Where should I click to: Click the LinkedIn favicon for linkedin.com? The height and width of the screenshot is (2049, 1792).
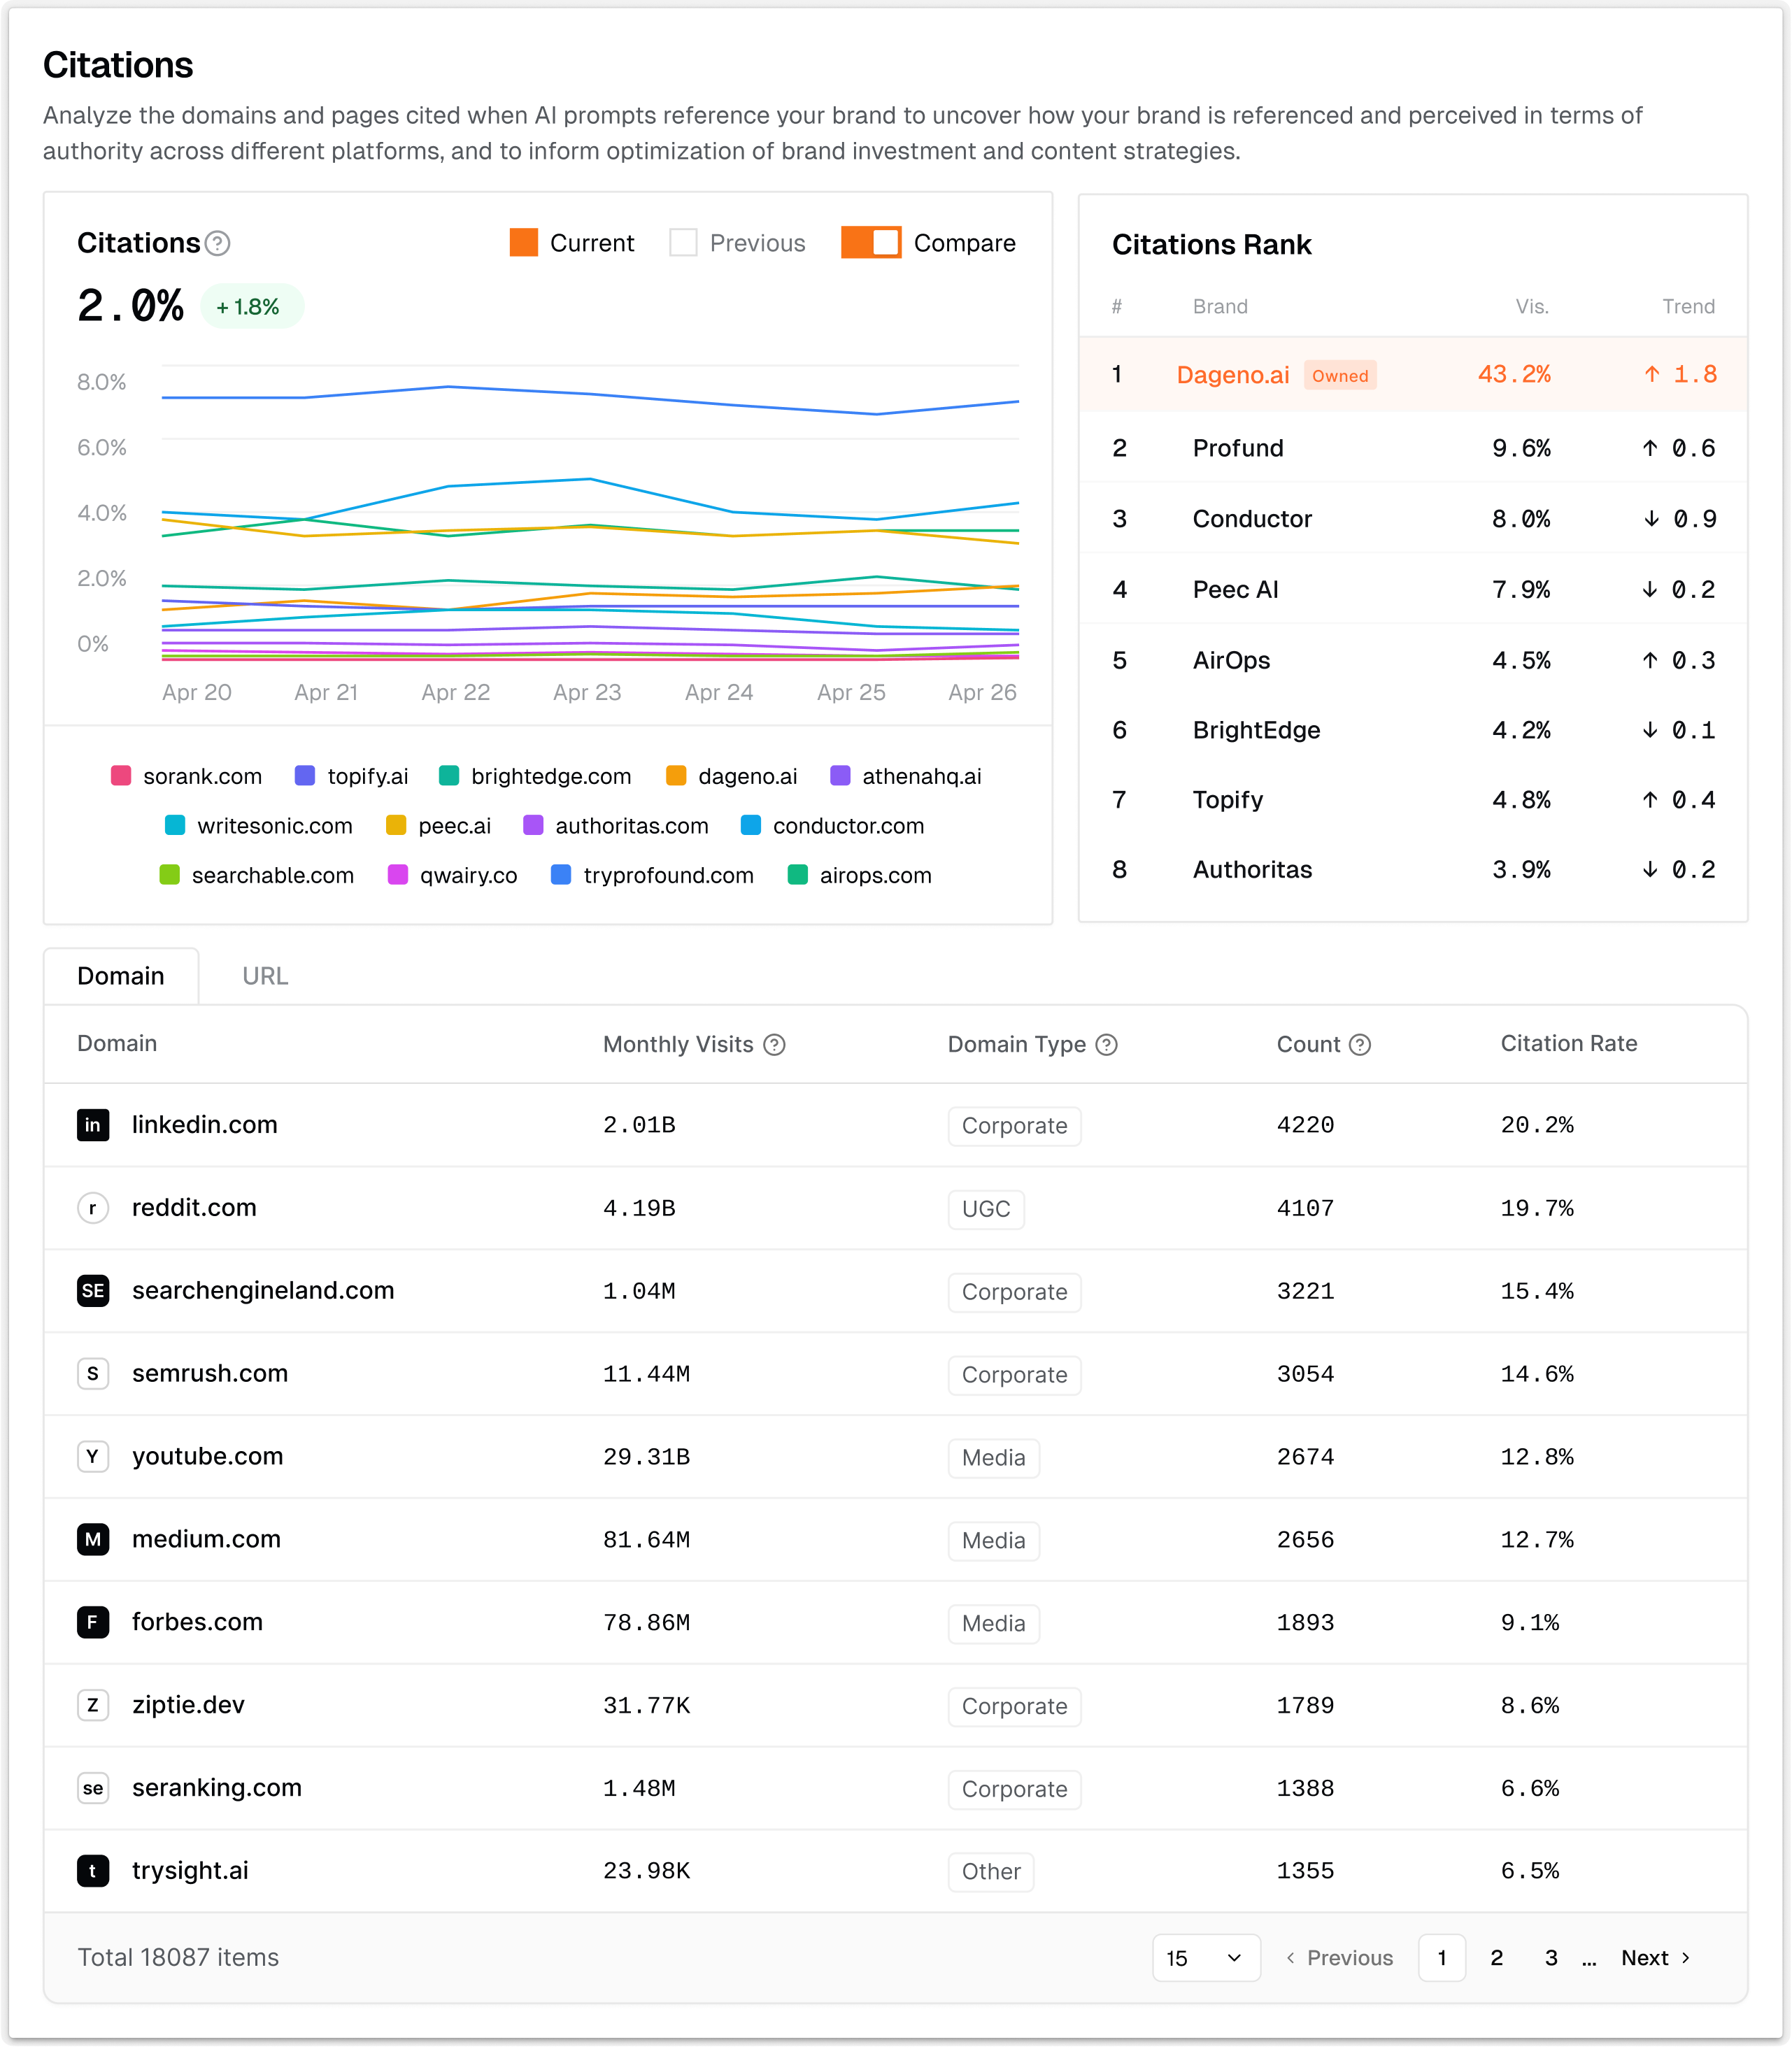(x=93, y=1125)
